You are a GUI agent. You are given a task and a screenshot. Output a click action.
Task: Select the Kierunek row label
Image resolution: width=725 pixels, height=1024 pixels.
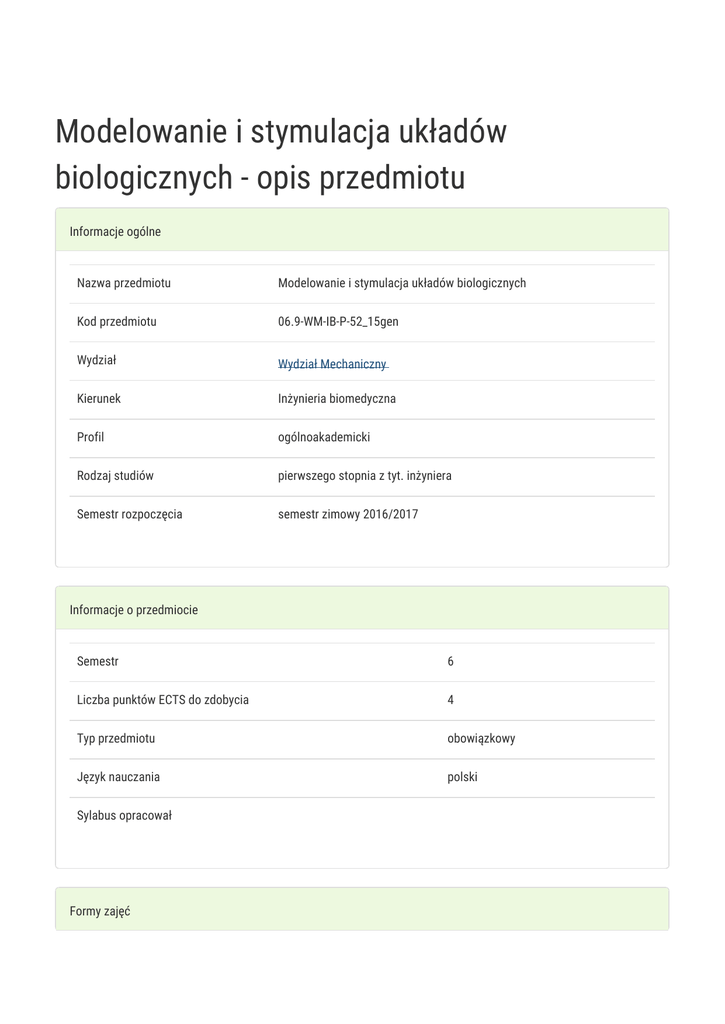tap(99, 399)
